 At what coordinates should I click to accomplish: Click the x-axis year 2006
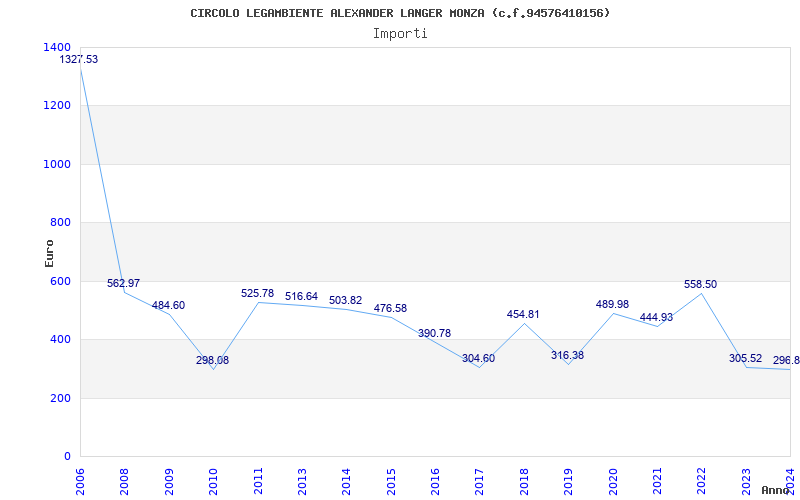point(80,481)
